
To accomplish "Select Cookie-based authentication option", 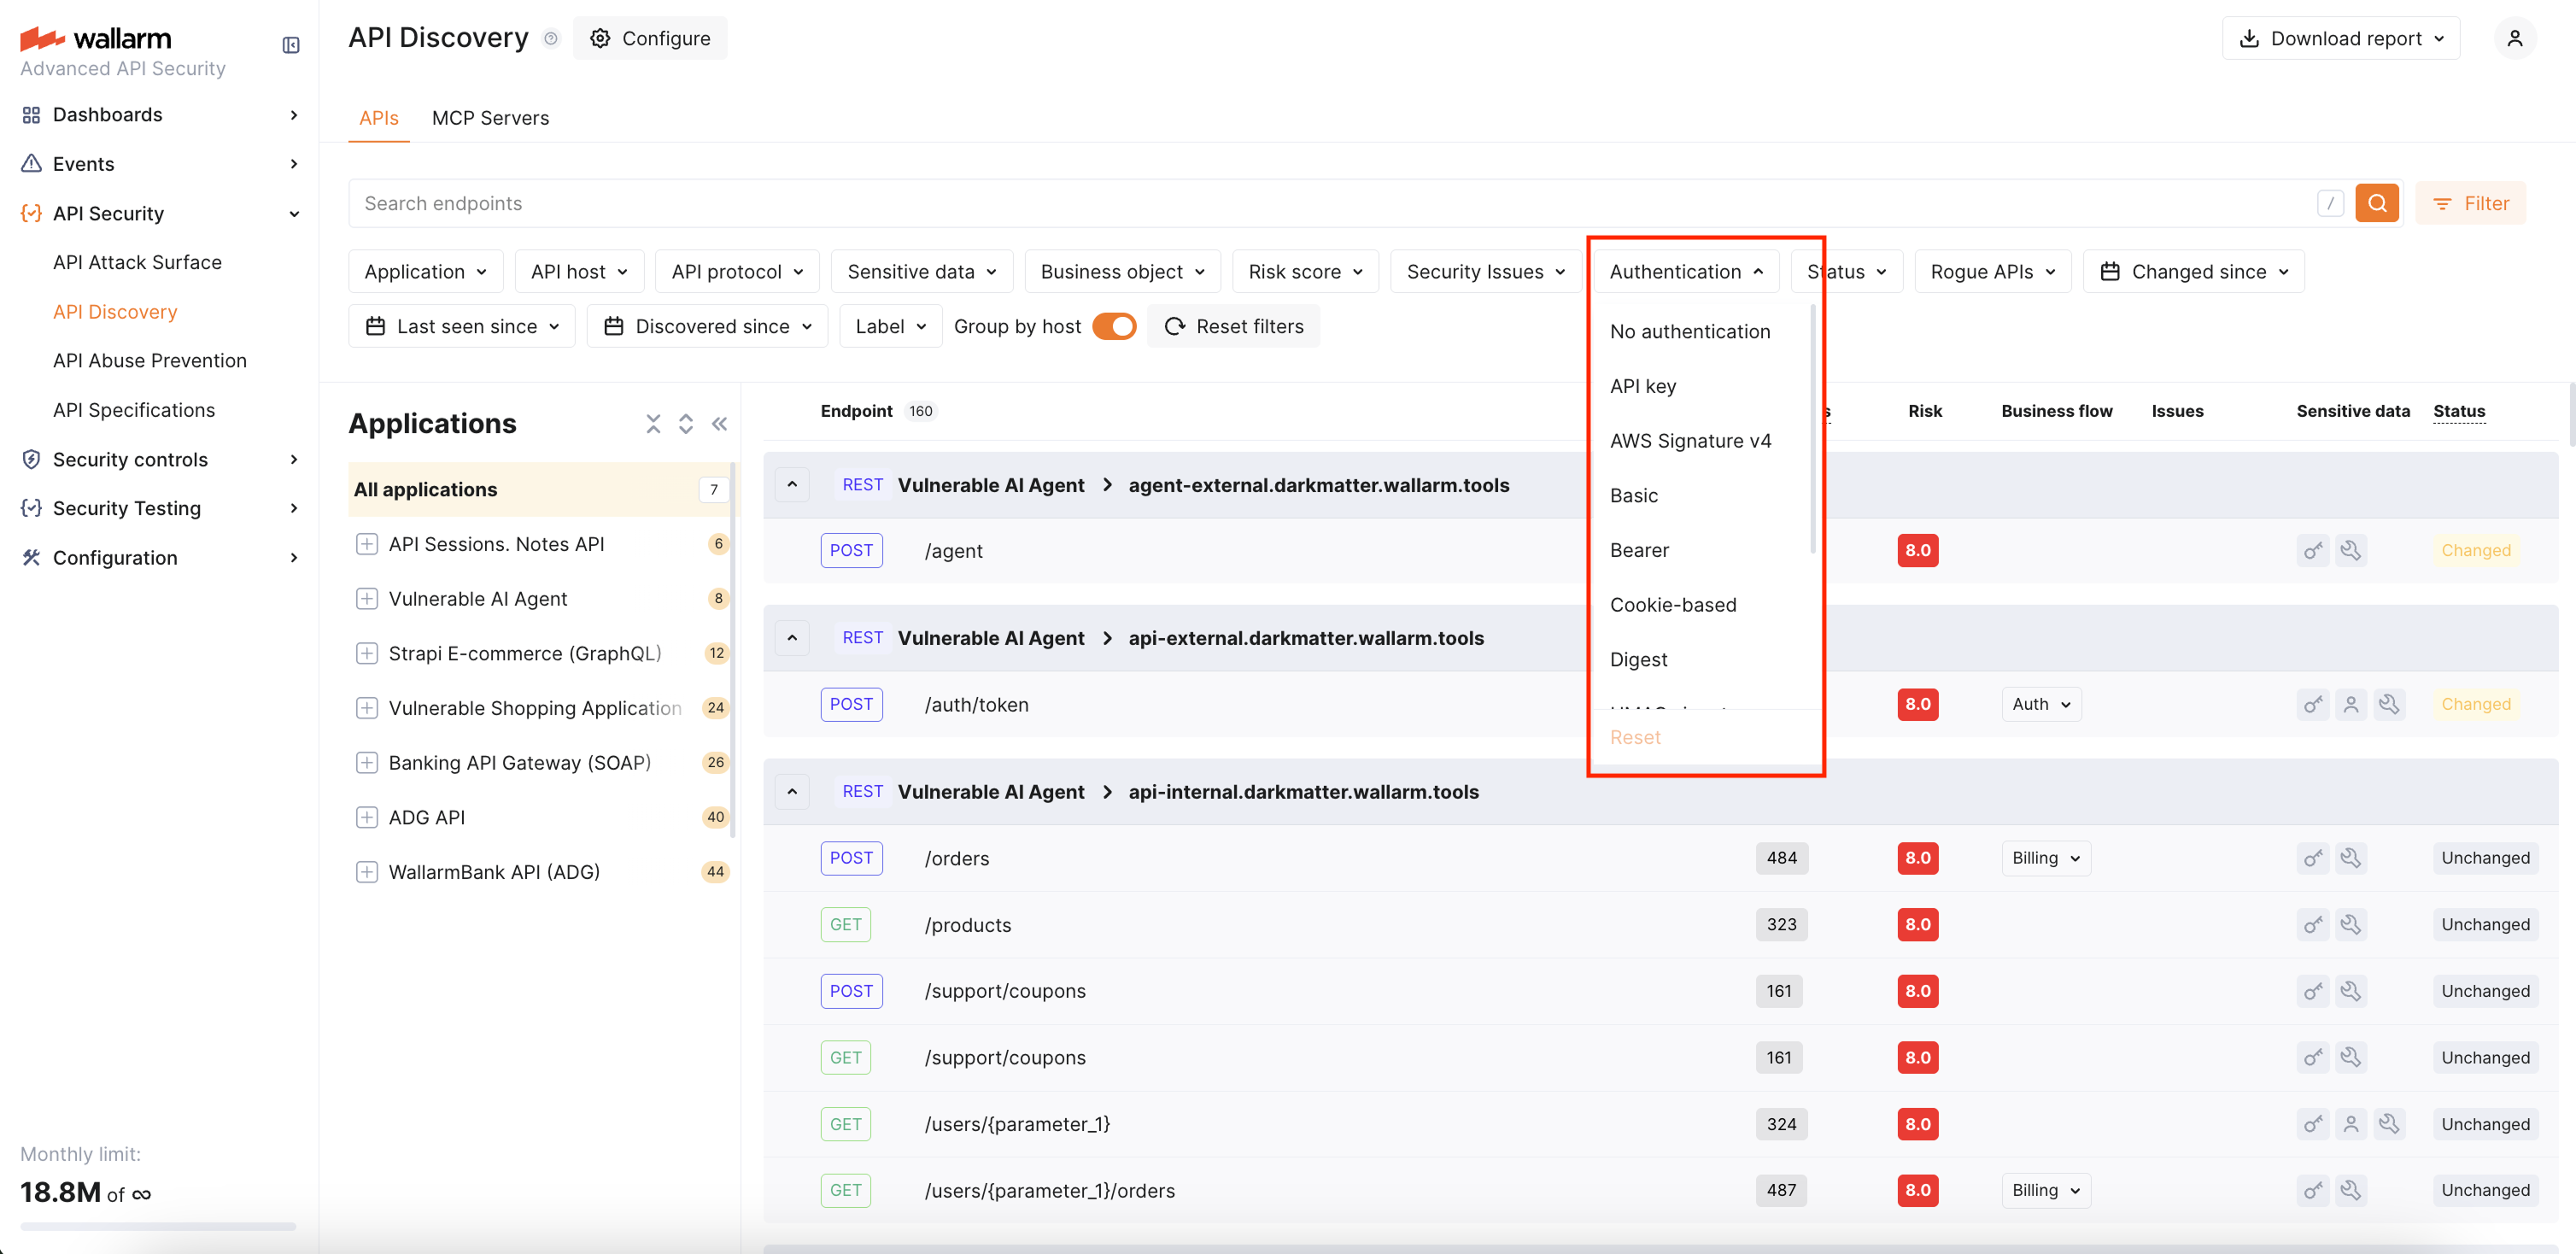I will [1672, 605].
